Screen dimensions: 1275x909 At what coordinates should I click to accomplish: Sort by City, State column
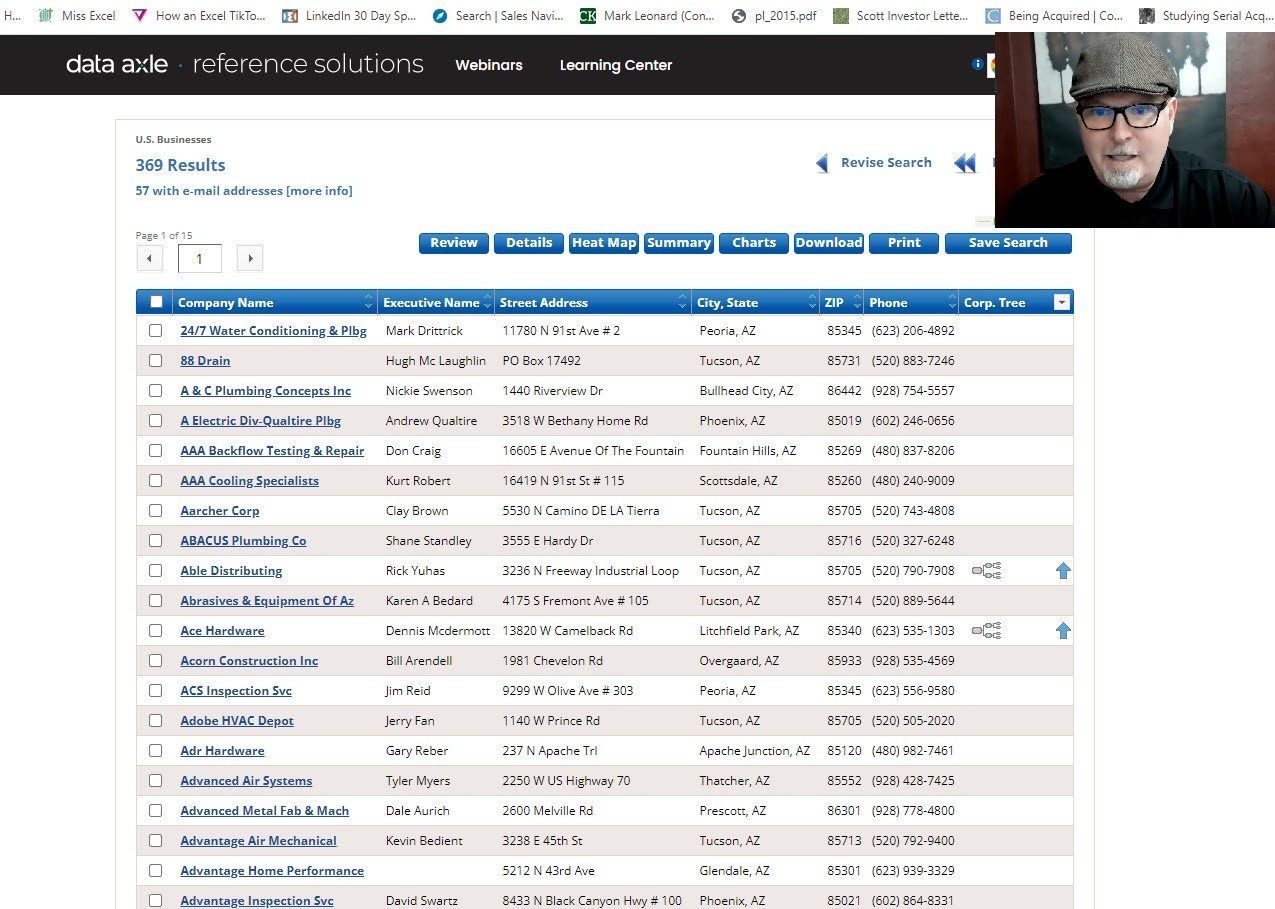[x=757, y=302]
